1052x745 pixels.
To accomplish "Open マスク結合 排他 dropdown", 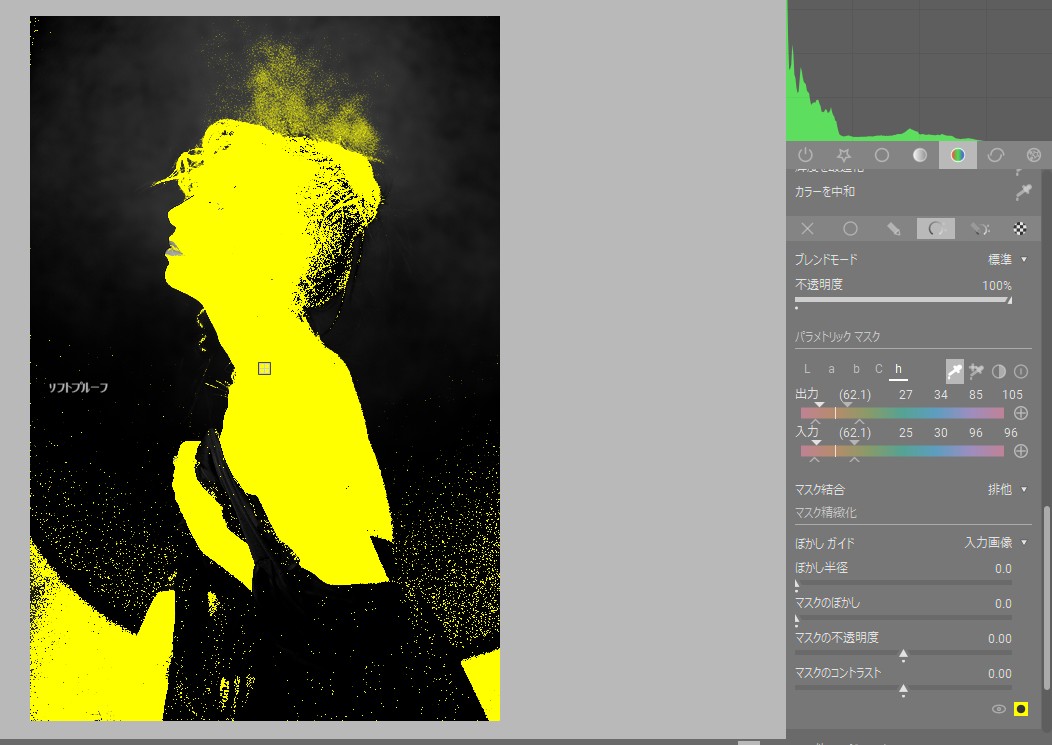I will pos(1007,490).
